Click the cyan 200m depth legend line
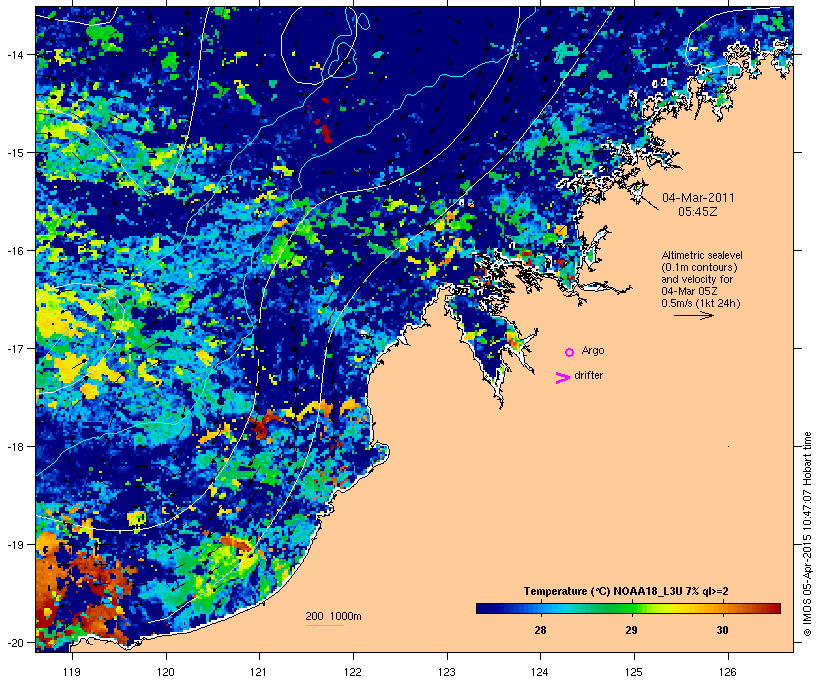The height and width of the screenshot is (680, 820). (x=324, y=625)
